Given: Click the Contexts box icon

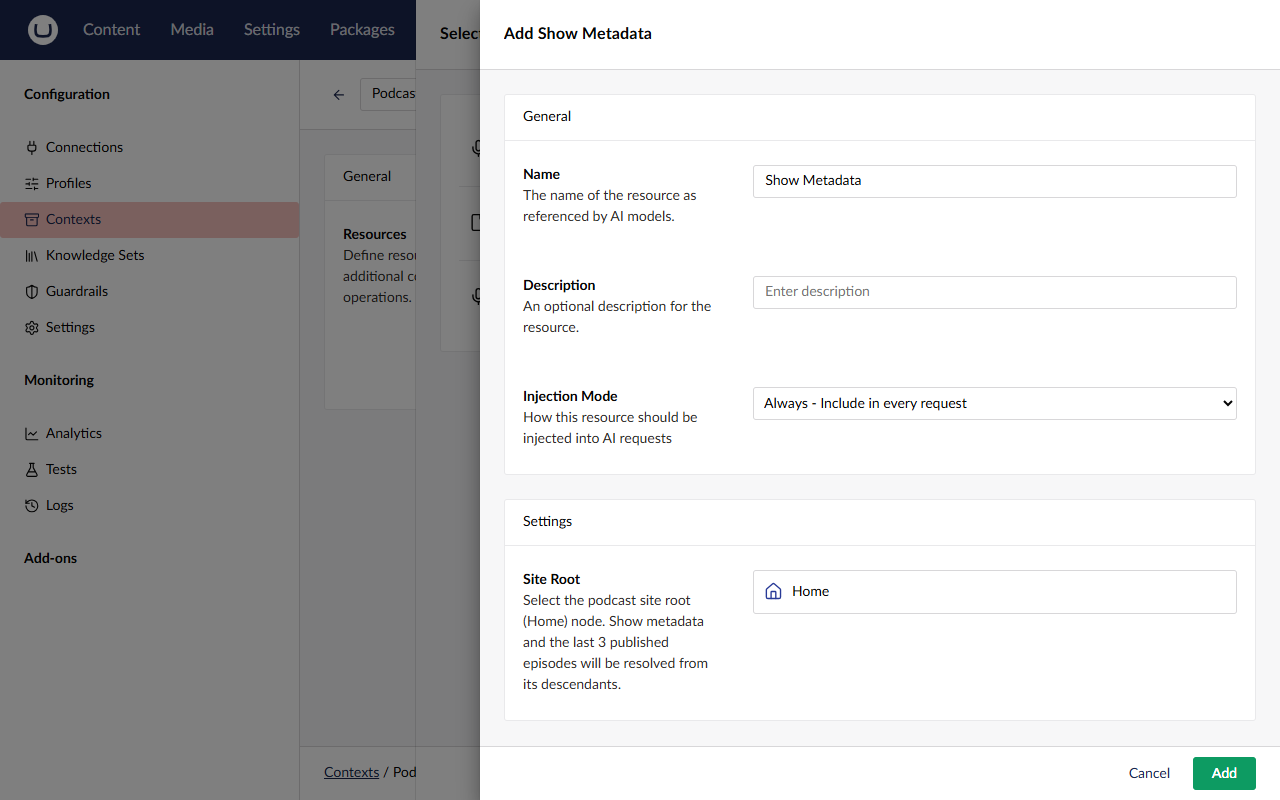Looking at the screenshot, I should (x=32, y=219).
